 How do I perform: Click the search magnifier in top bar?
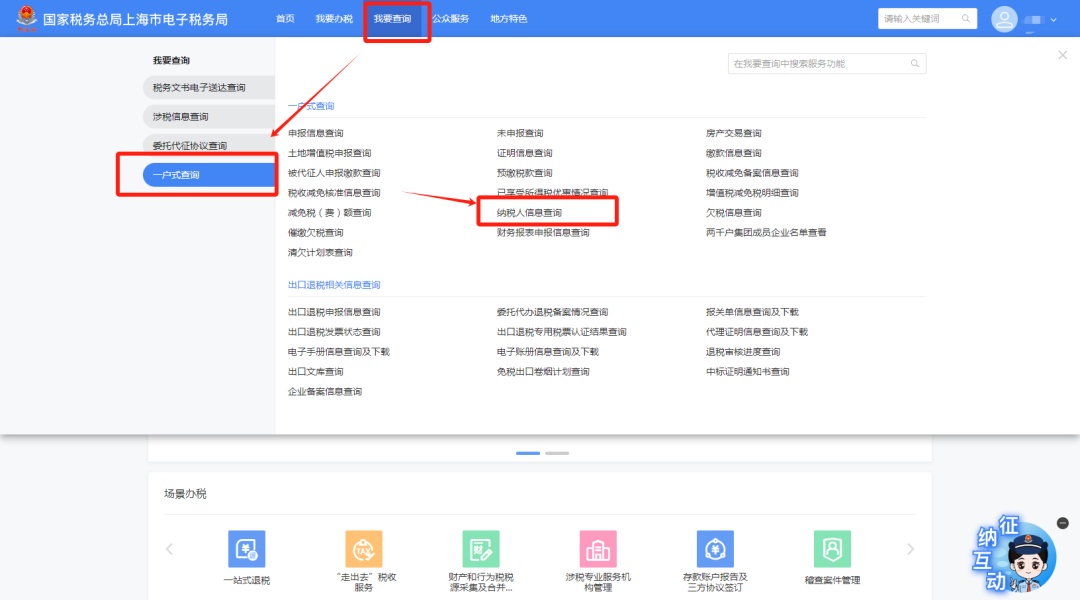tap(966, 19)
